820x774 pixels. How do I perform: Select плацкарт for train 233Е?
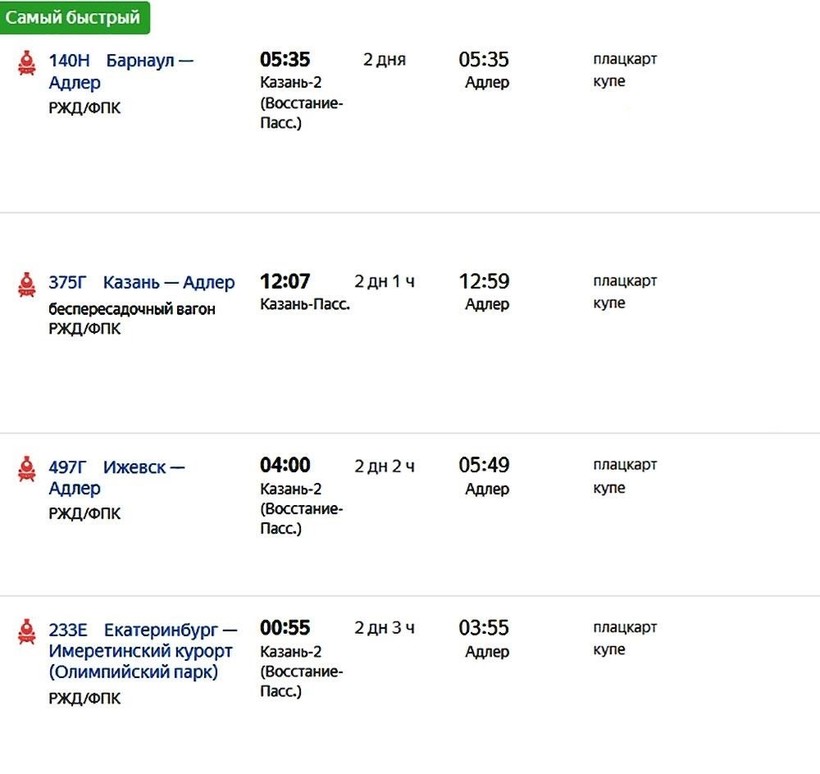pyautogui.click(x=624, y=627)
